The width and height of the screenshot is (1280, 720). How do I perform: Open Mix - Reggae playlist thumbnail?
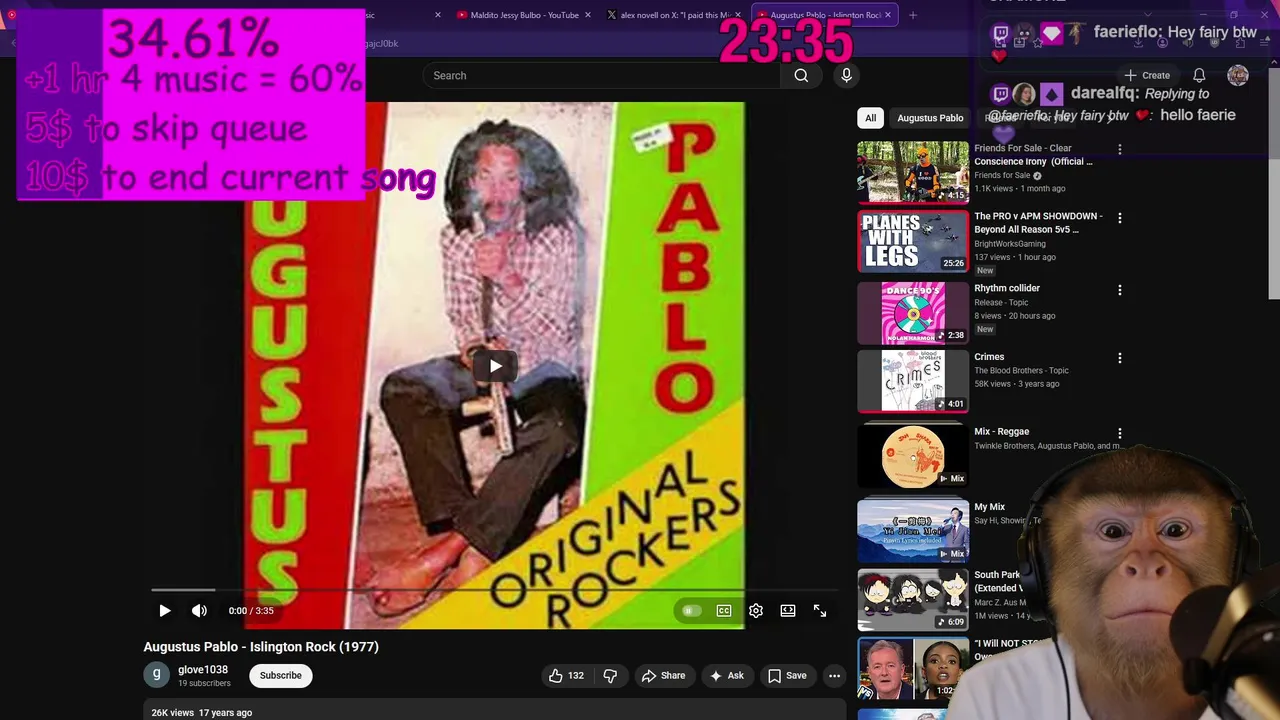tap(913, 456)
